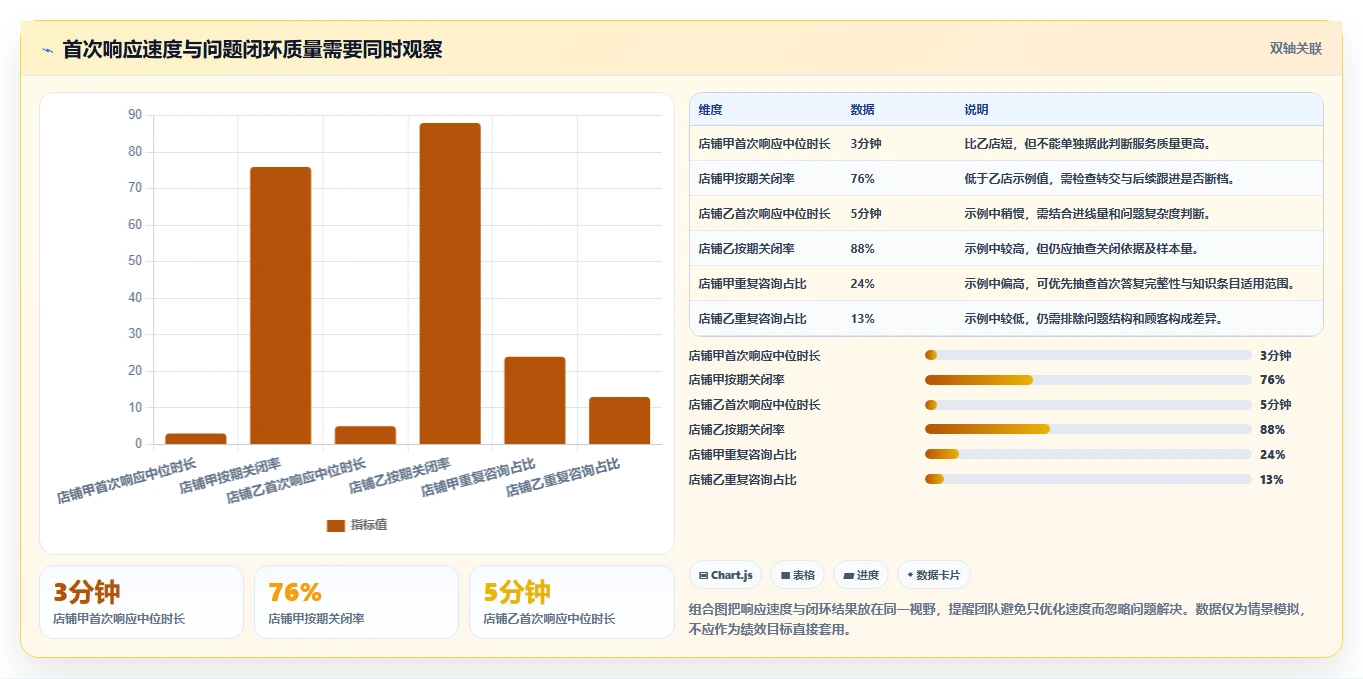This screenshot has height=679, width=1363.
Task: Click the 店铺甲首次响应中位时长 chart bar
Action: [x=196, y=438]
